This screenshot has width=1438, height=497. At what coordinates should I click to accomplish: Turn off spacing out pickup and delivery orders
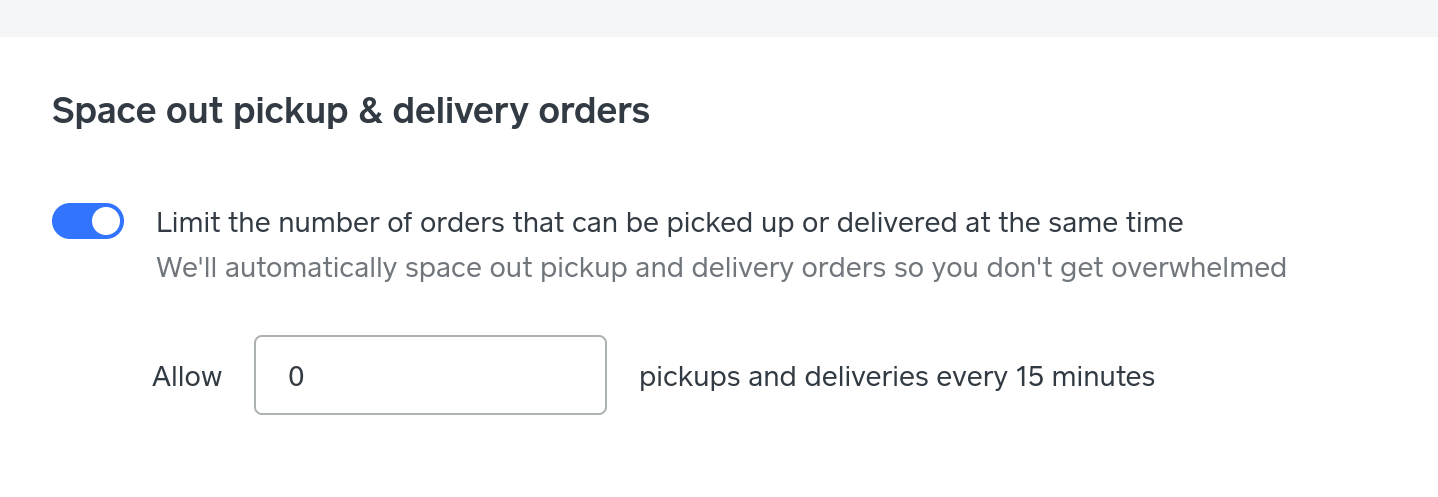(88, 221)
